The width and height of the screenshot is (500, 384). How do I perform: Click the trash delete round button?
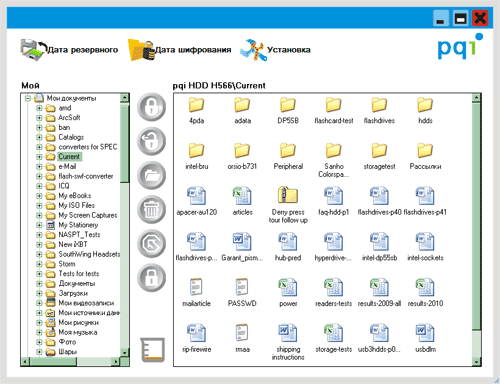151,209
